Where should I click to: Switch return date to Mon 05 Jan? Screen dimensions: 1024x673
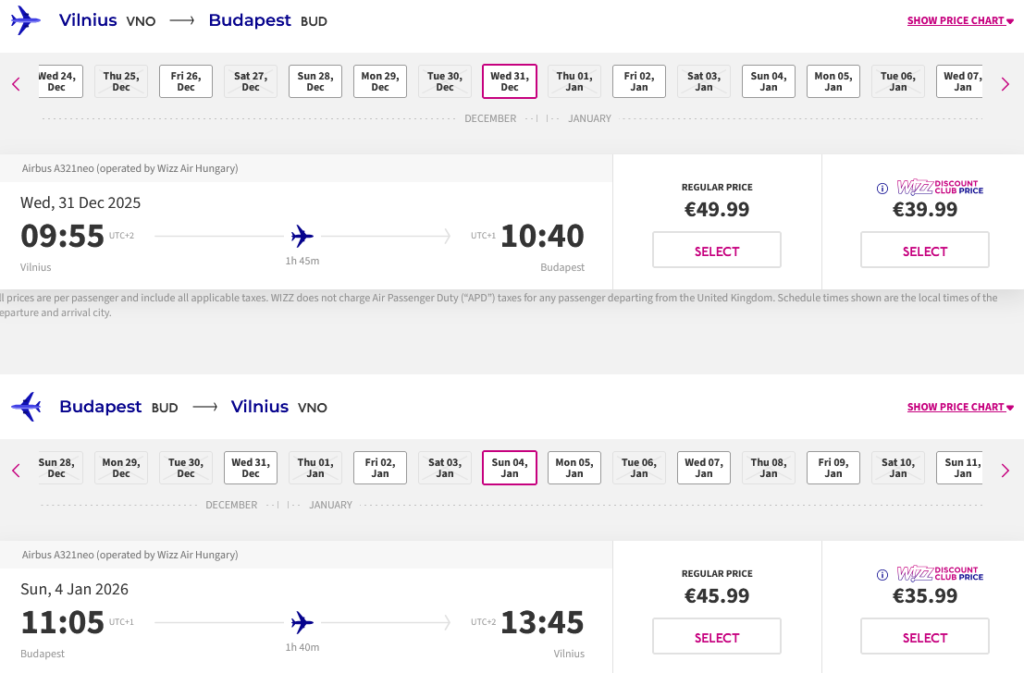coord(574,468)
